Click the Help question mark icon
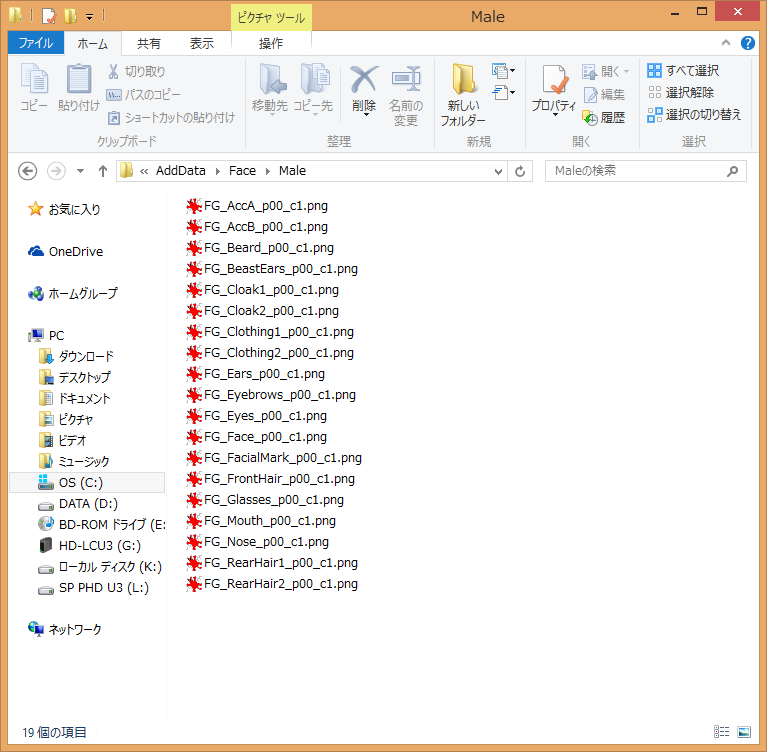The image size is (767, 752). (x=747, y=43)
